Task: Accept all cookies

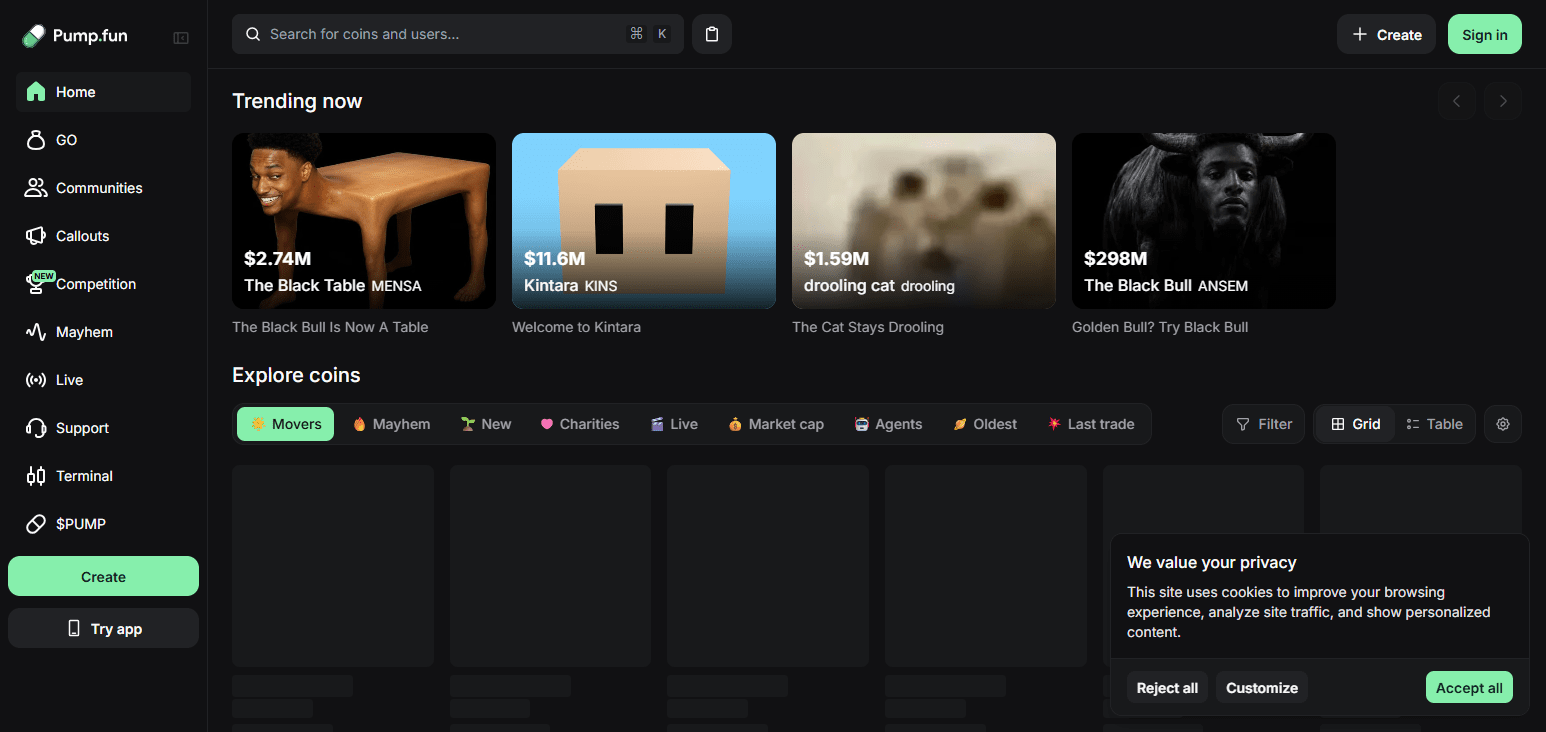Action: click(1469, 688)
